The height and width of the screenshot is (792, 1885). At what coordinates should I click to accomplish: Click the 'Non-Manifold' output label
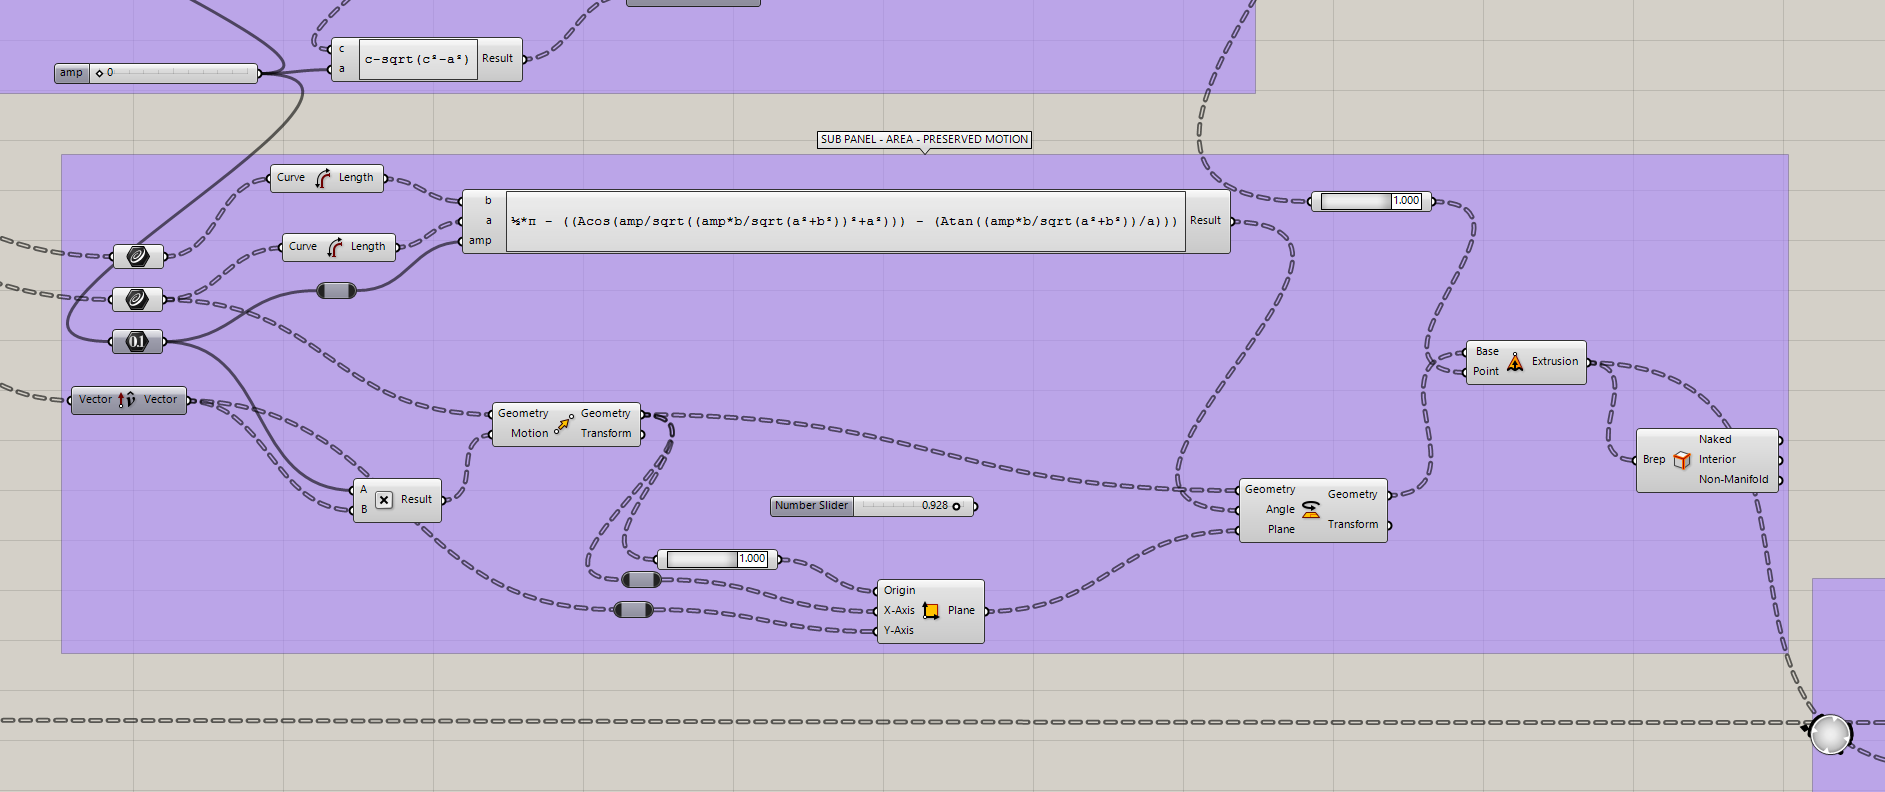pyautogui.click(x=1733, y=480)
